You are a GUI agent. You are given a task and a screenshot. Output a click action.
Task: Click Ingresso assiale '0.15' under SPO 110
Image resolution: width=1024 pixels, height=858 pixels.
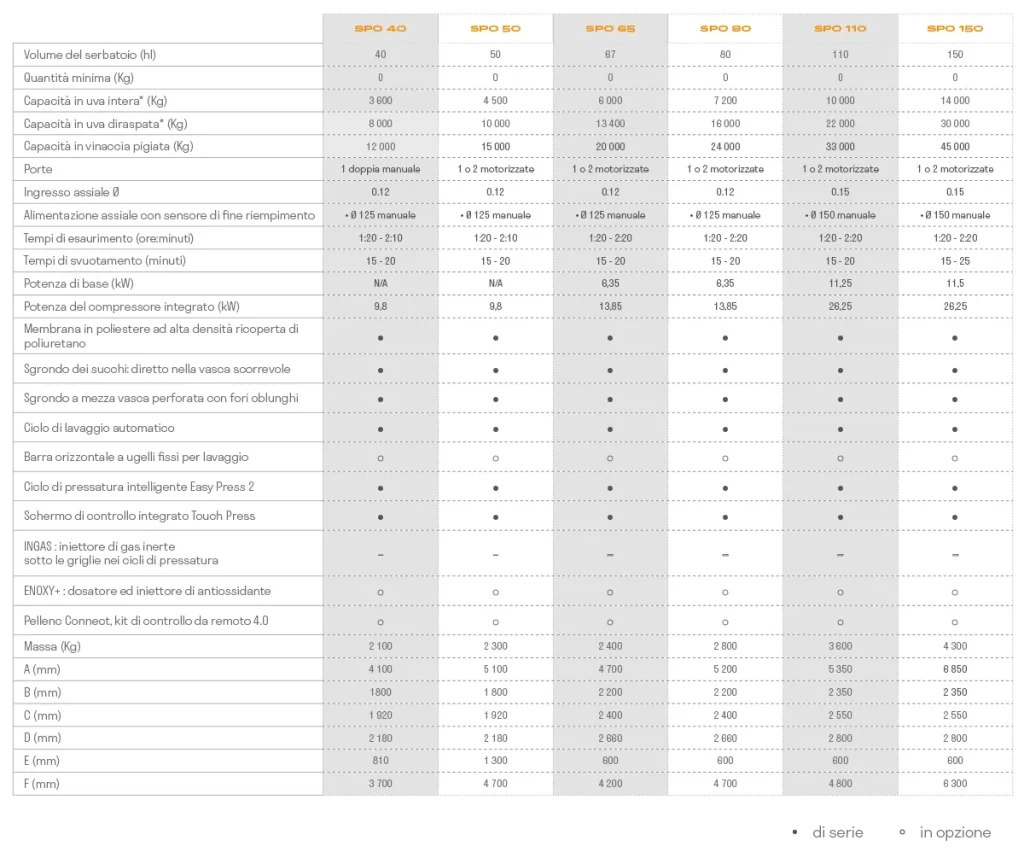840,192
